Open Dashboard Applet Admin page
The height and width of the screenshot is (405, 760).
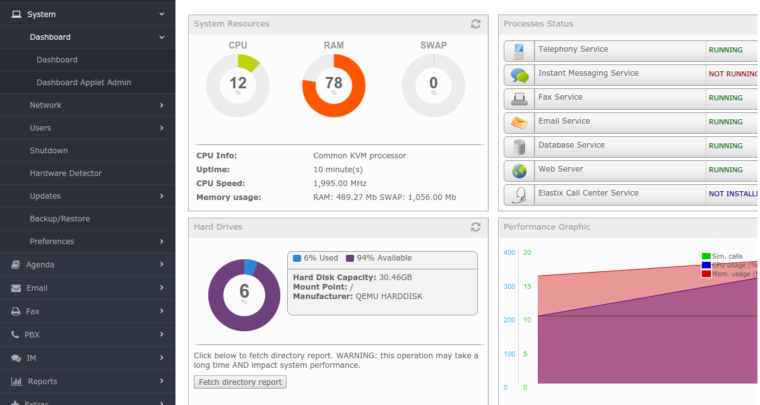[84, 82]
